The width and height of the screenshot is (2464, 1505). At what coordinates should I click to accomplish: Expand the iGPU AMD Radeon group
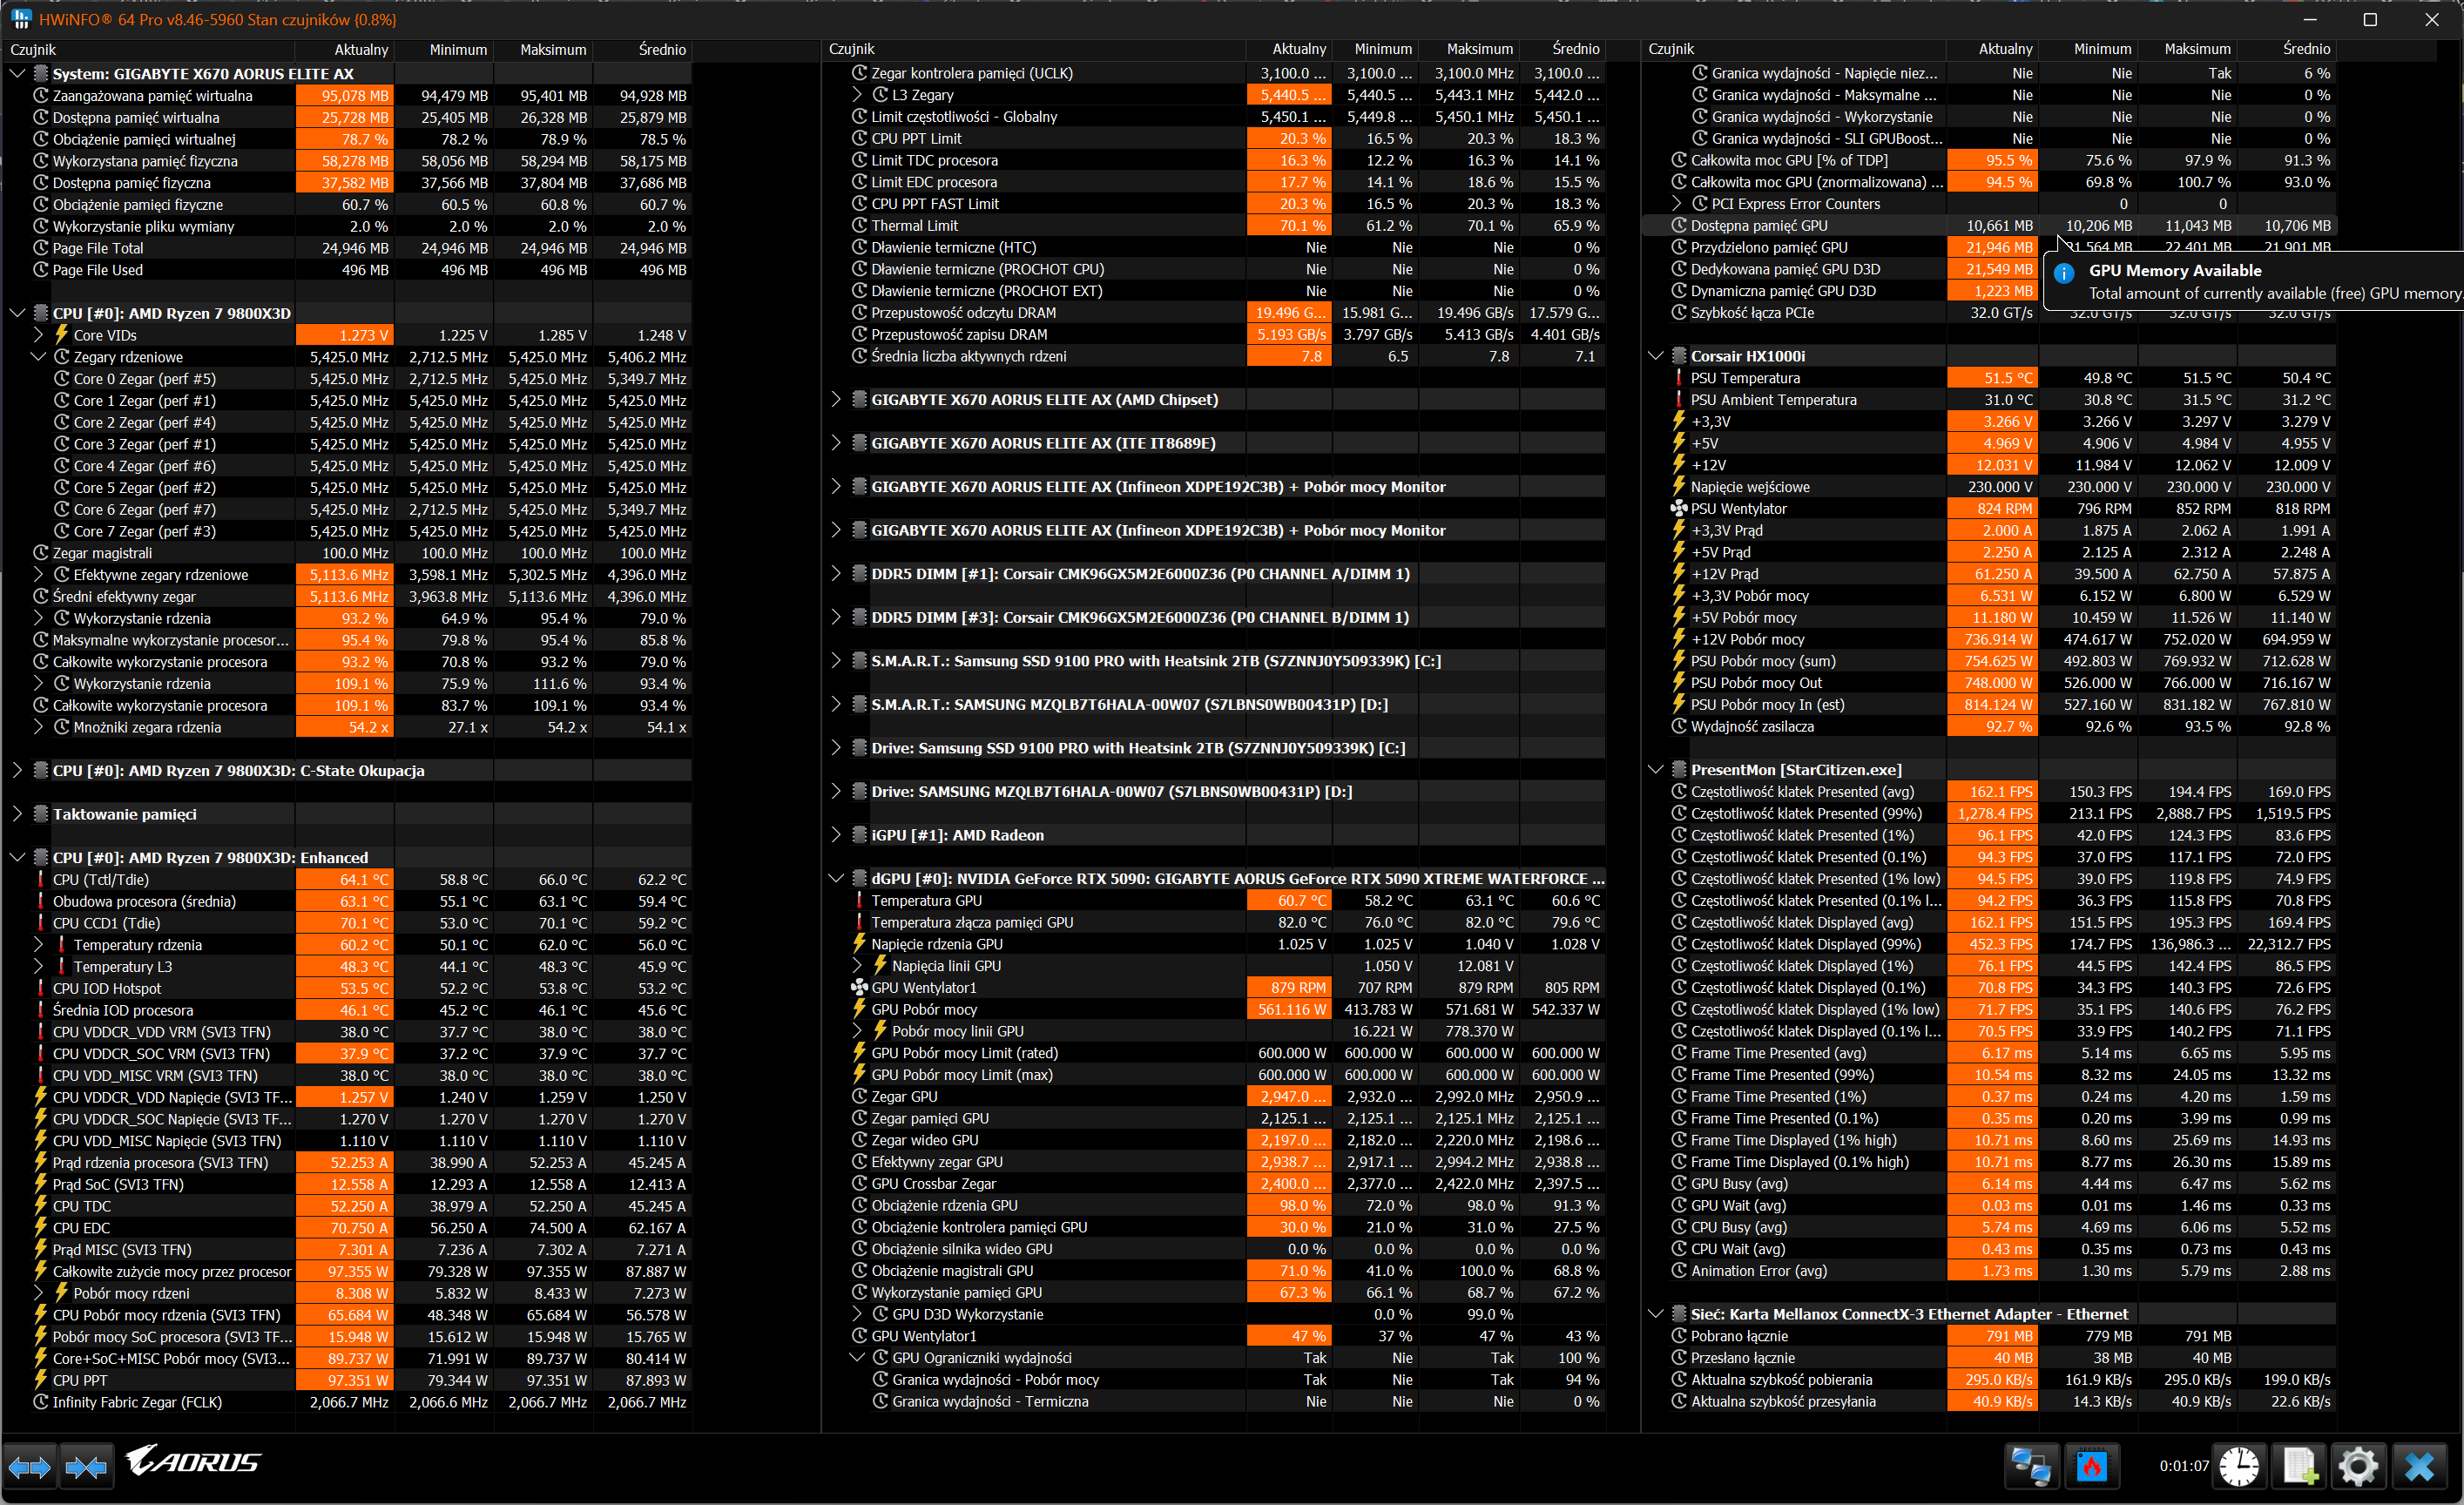836,835
